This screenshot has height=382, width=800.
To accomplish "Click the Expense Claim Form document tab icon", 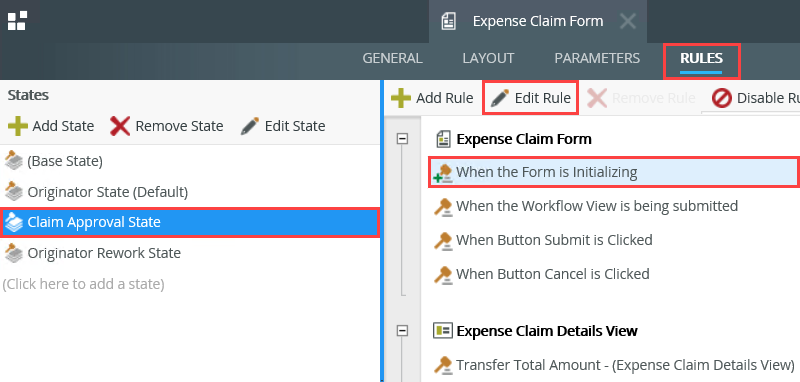I will 448,21.
